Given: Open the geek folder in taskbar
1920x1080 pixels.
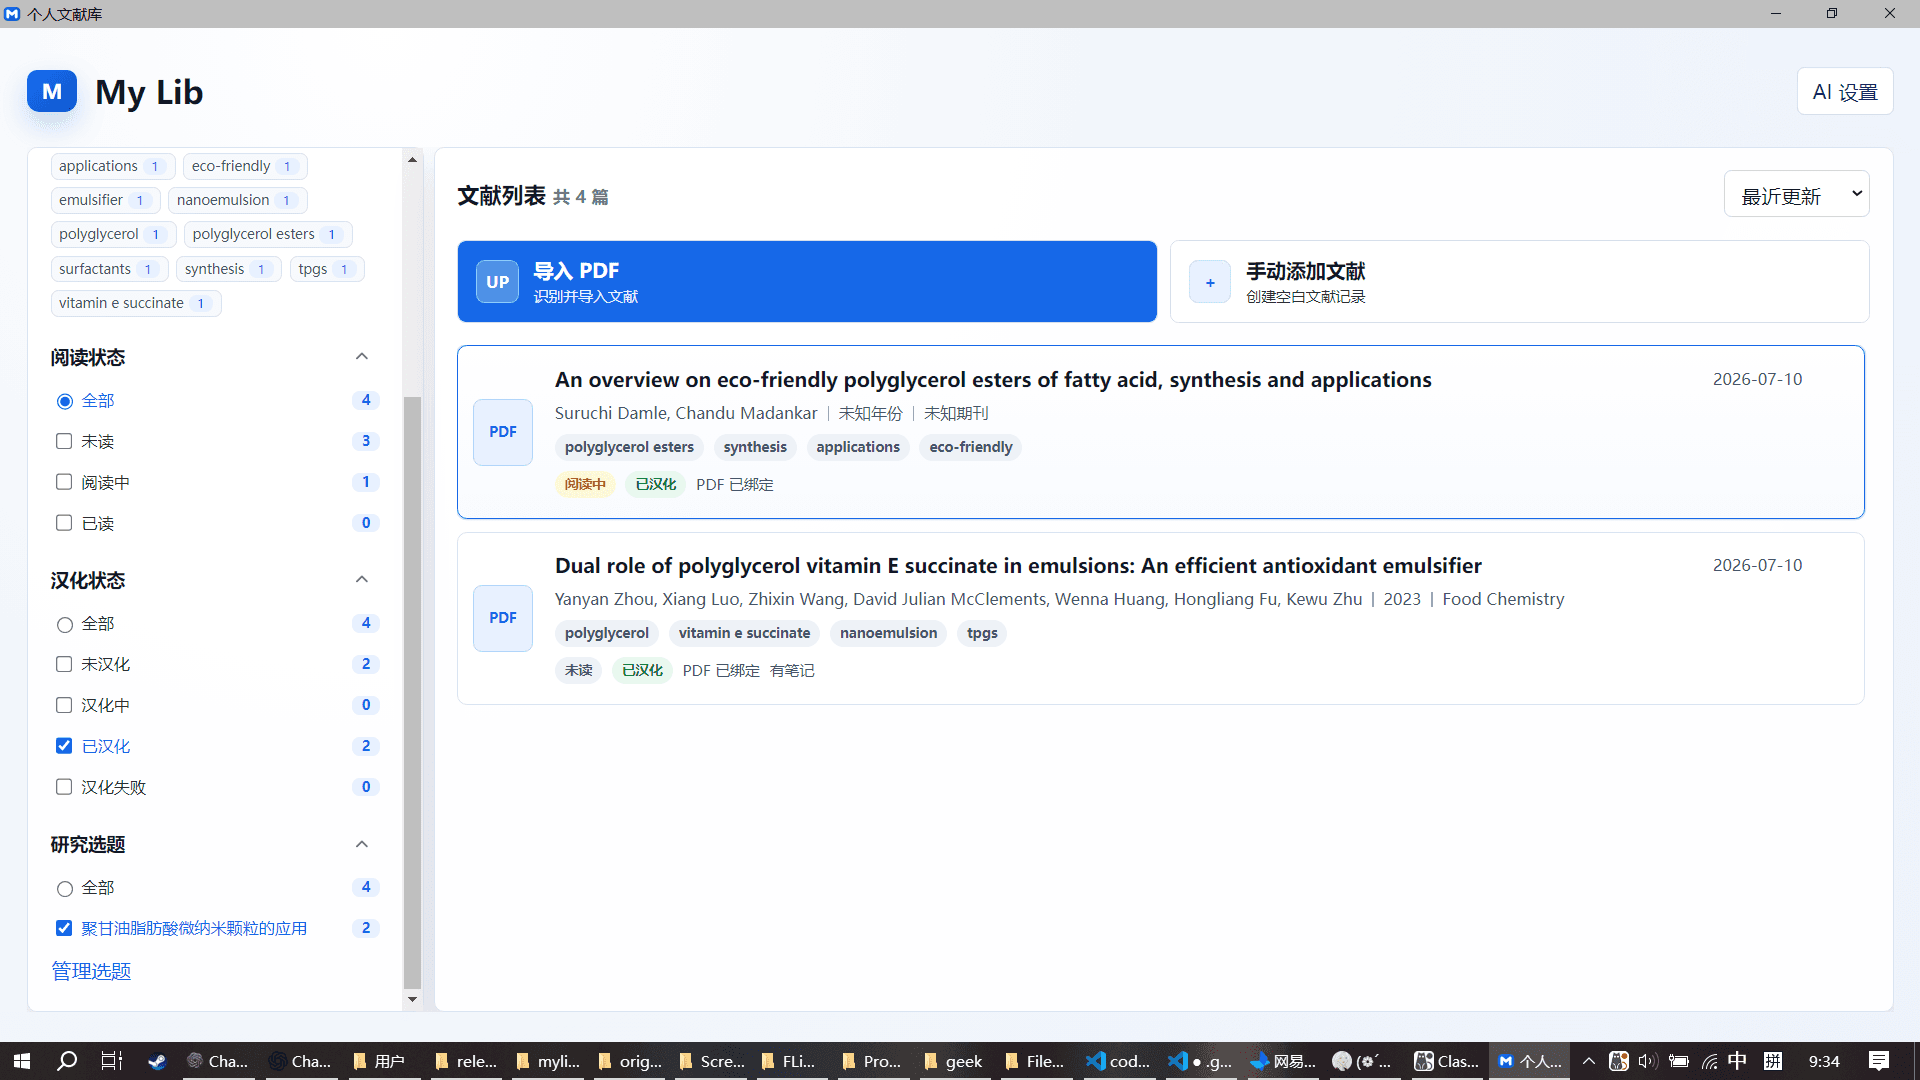Looking at the screenshot, I should click(x=954, y=1061).
